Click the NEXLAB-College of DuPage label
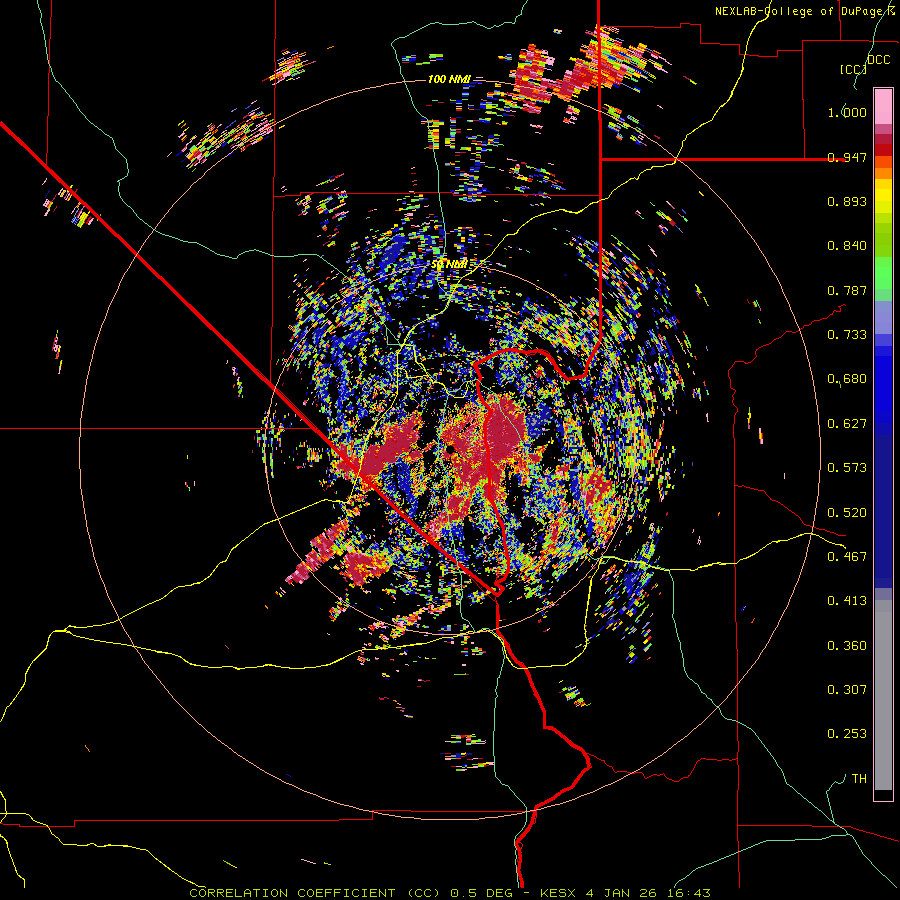This screenshot has width=900, height=900. click(x=807, y=11)
